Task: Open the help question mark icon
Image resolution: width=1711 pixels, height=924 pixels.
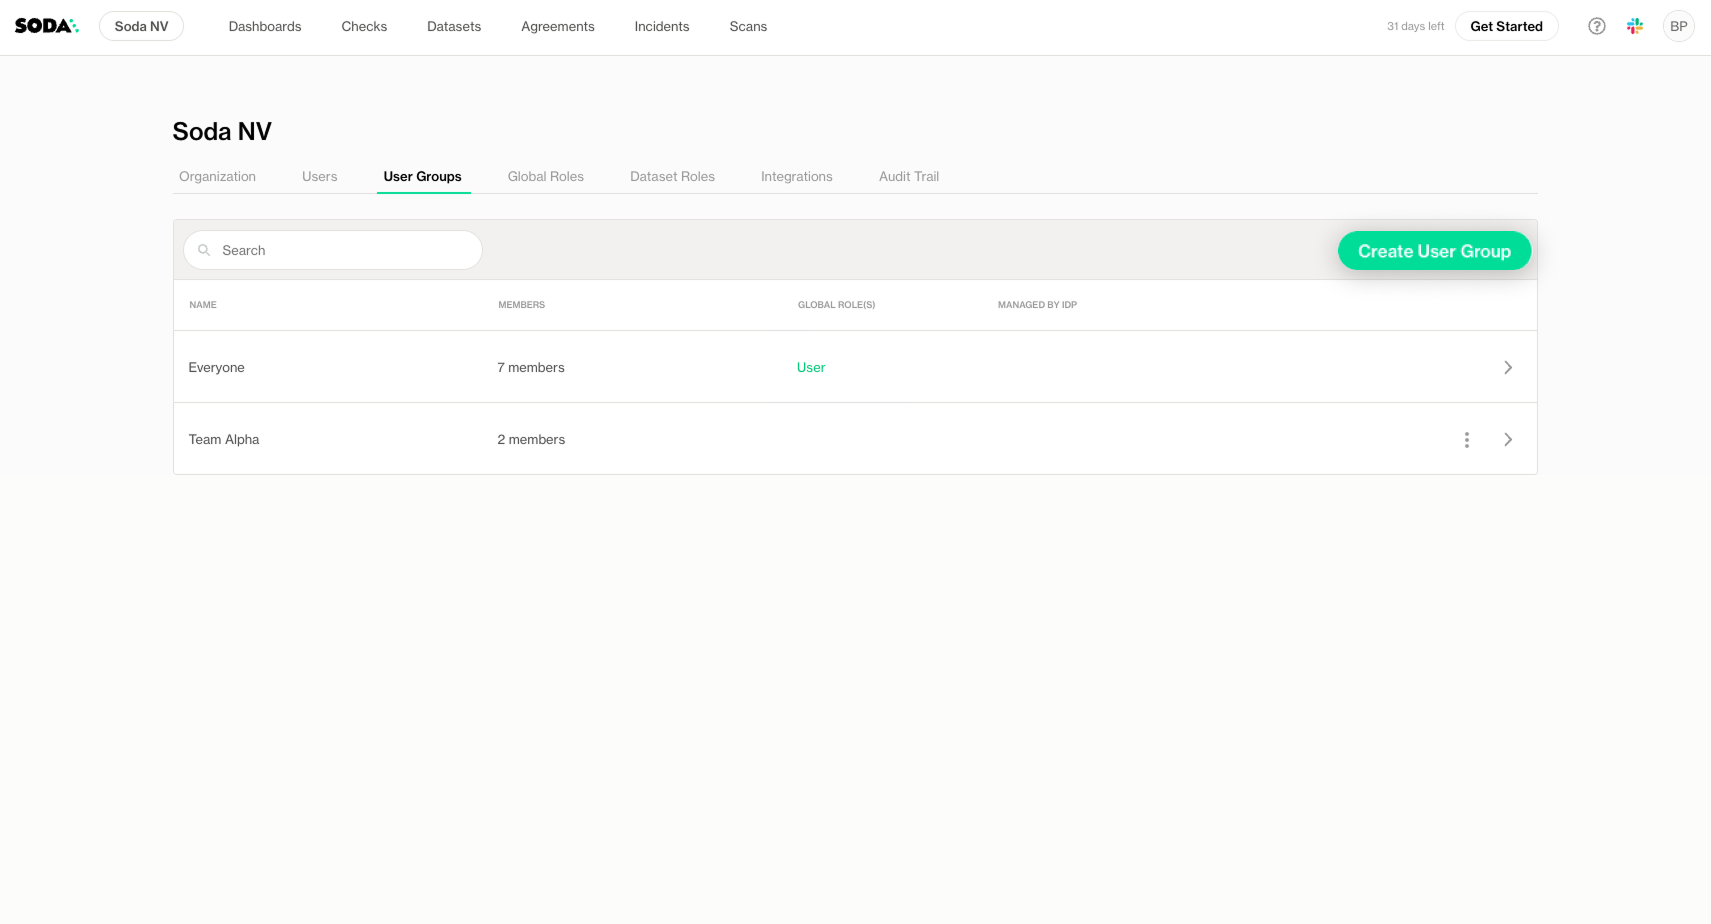Action: [1596, 26]
